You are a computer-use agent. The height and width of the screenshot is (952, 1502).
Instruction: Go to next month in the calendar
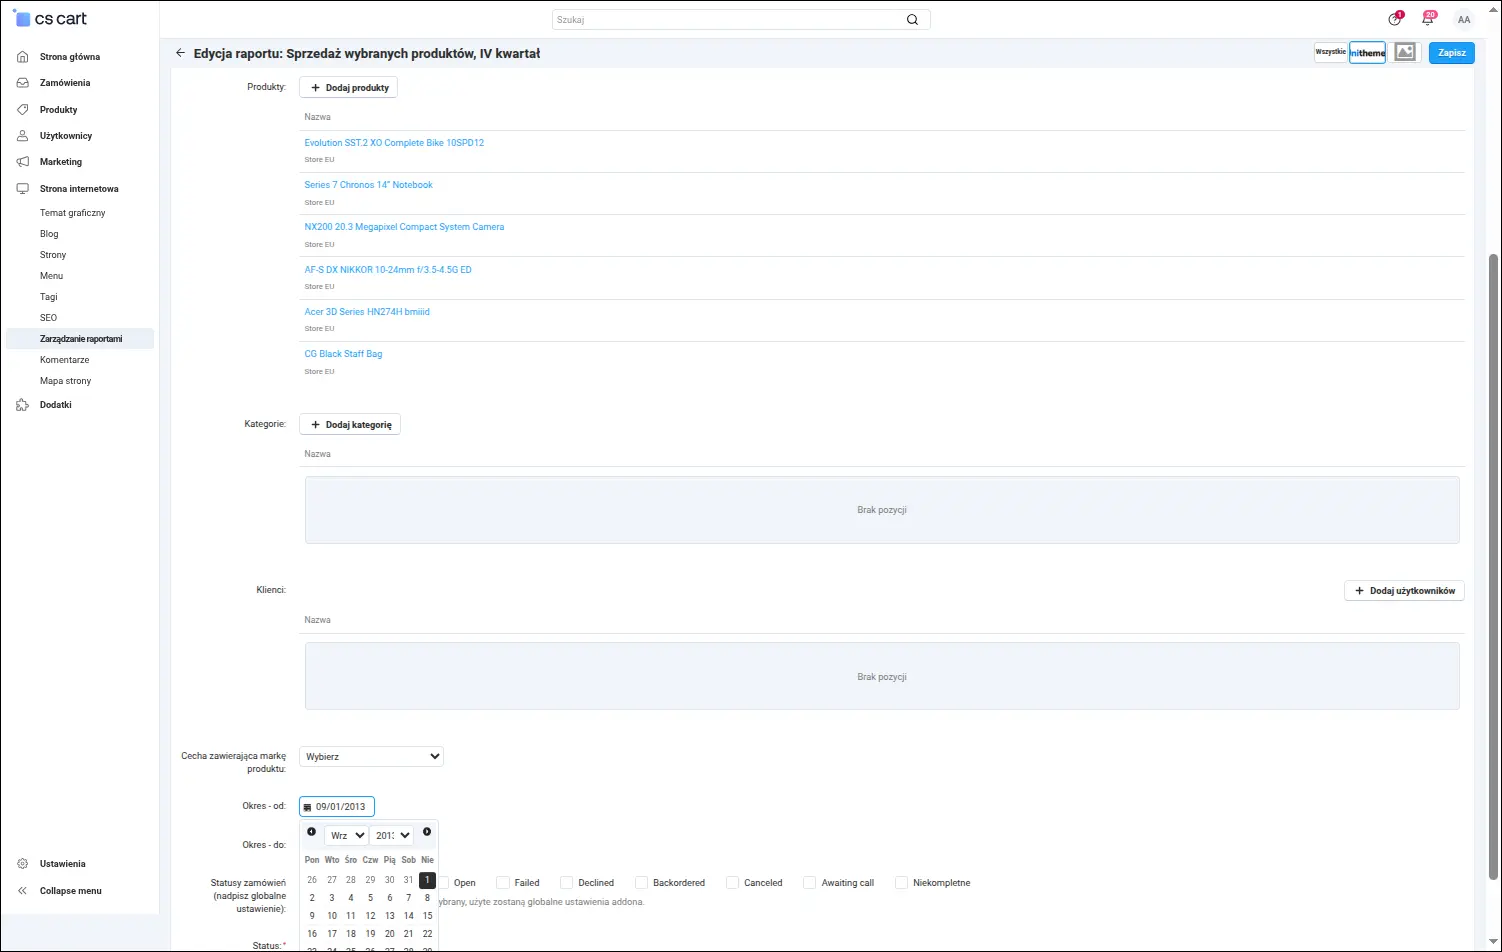coord(427,832)
